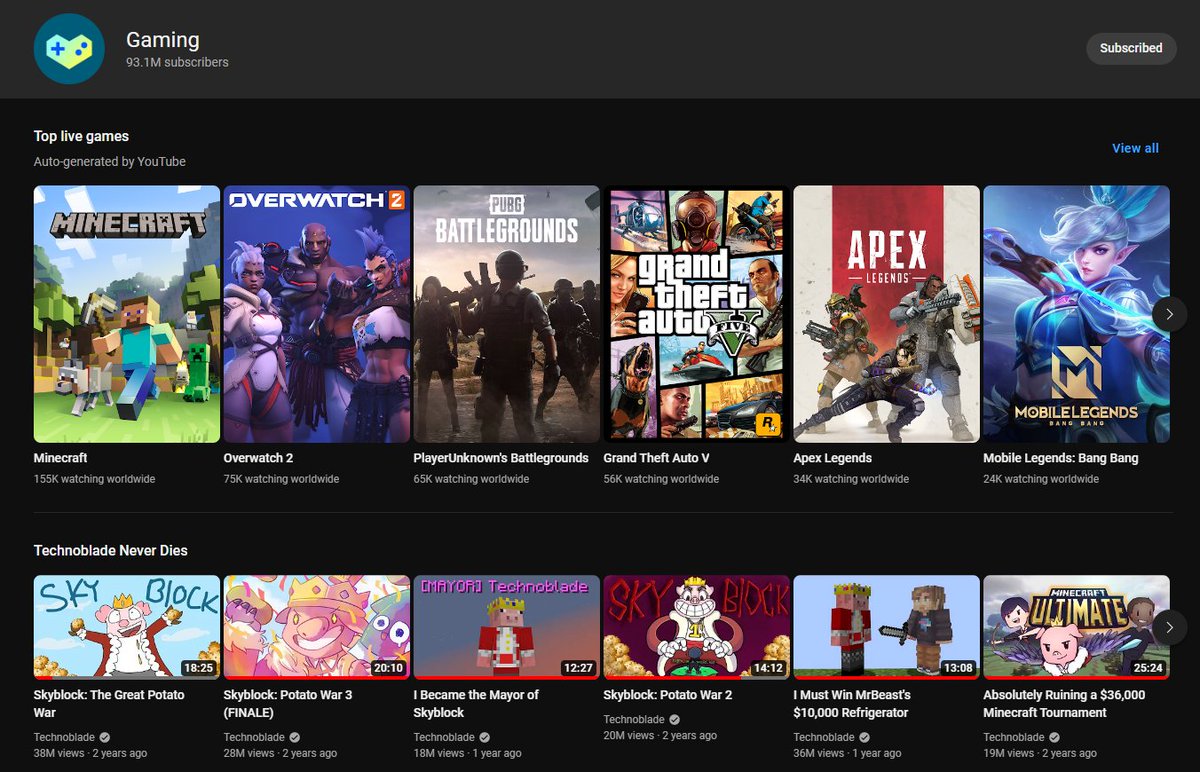Click the 93.1M subscribers text

(177, 62)
